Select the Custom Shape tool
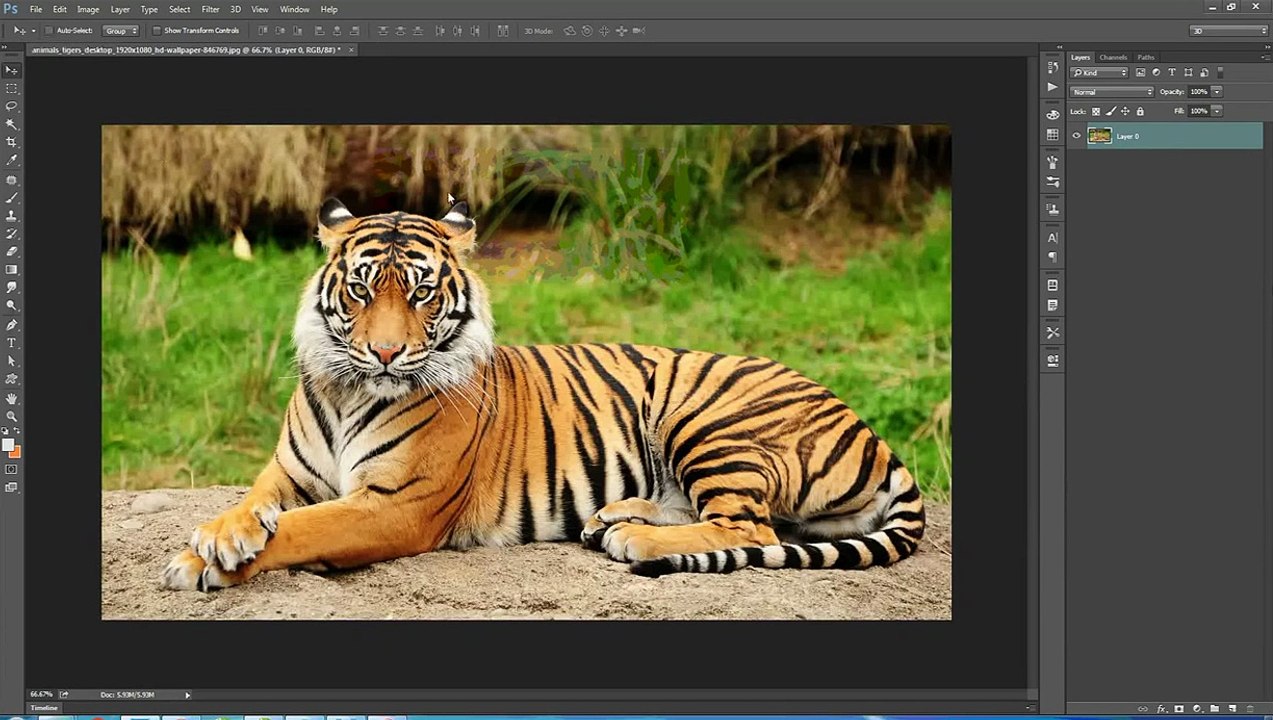Screen dimensions: 1273x720 [x=11, y=379]
